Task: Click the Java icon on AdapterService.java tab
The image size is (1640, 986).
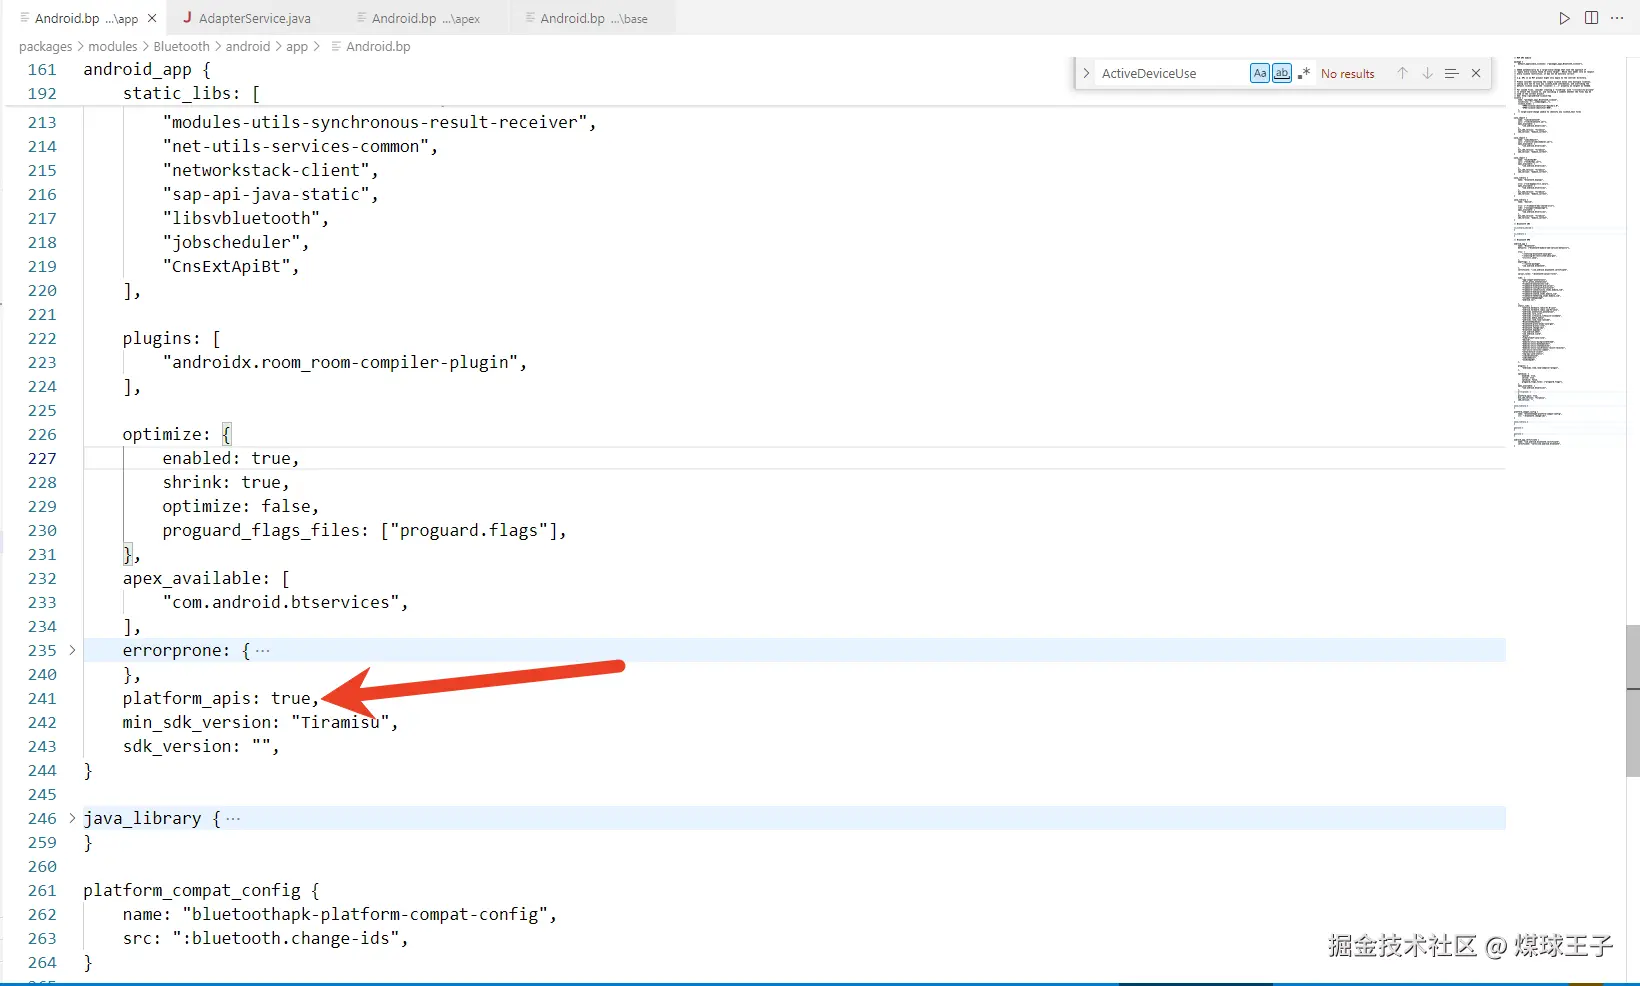Action: point(187,18)
